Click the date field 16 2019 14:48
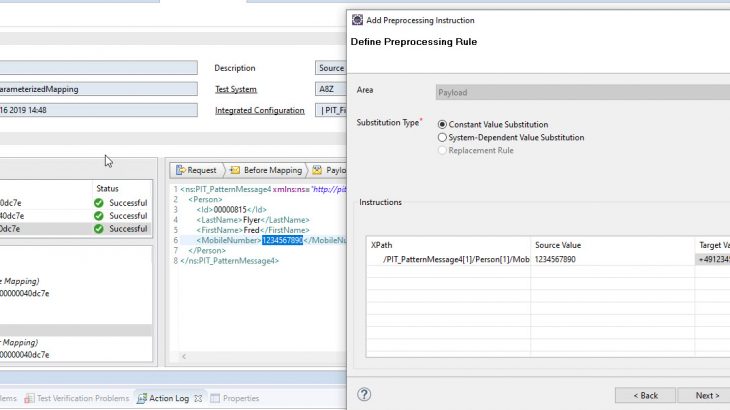Image resolution: width=730 pixels, height=410 pixels. click(x=99, y=110)
